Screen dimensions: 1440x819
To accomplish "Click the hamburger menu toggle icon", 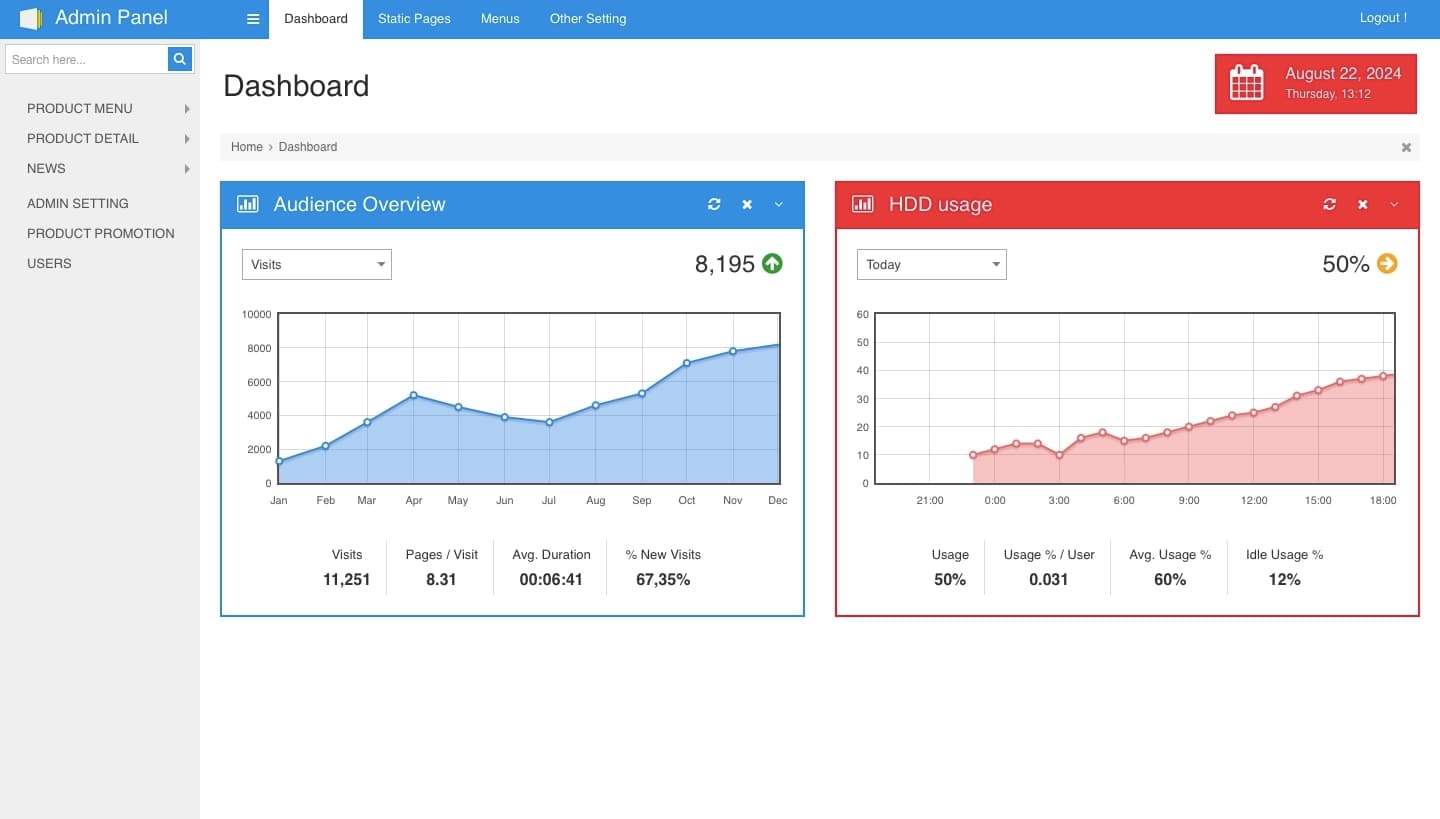I will click(253, 19).
